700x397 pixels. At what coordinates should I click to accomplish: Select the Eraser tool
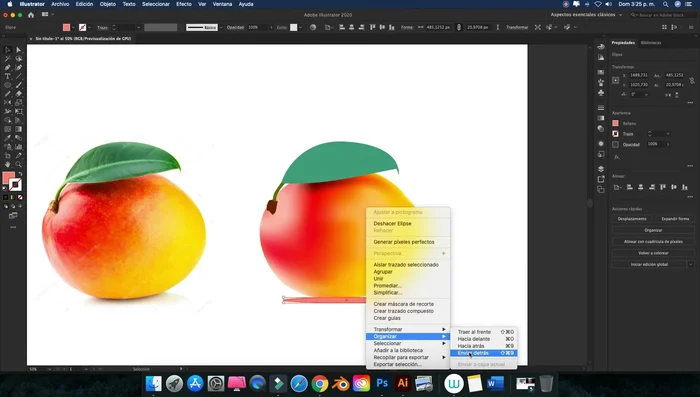tap(18, 94)
